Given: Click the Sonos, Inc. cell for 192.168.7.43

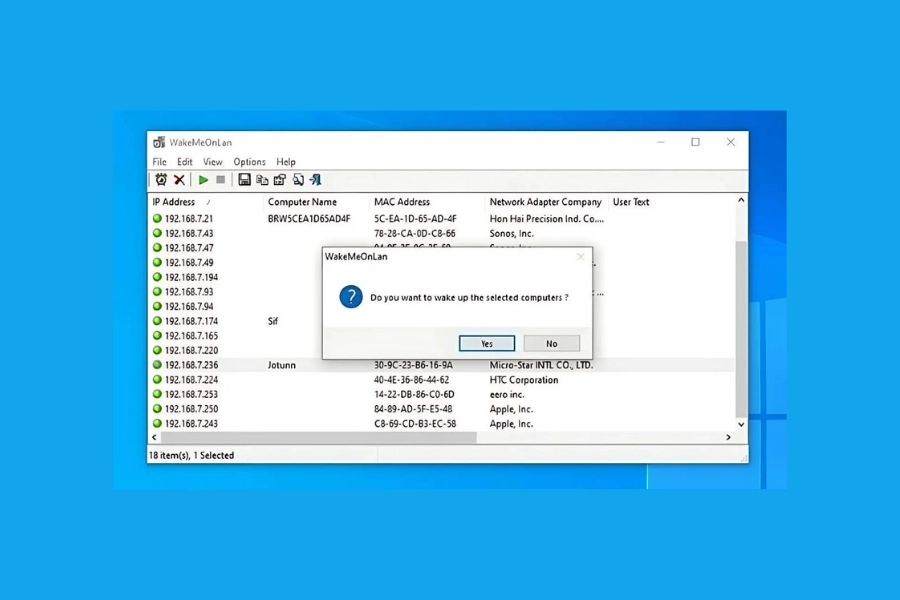Looking at the screenshot, I should click(511, 233).
